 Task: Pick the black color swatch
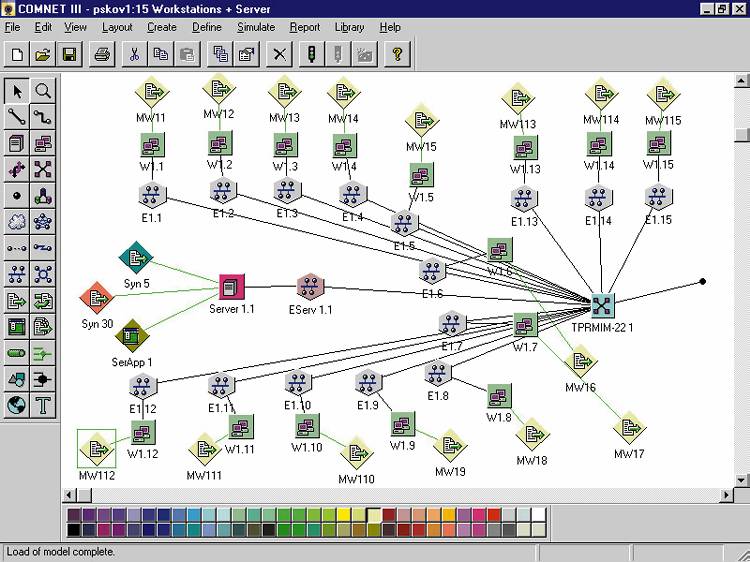click(x=74, y=530)
